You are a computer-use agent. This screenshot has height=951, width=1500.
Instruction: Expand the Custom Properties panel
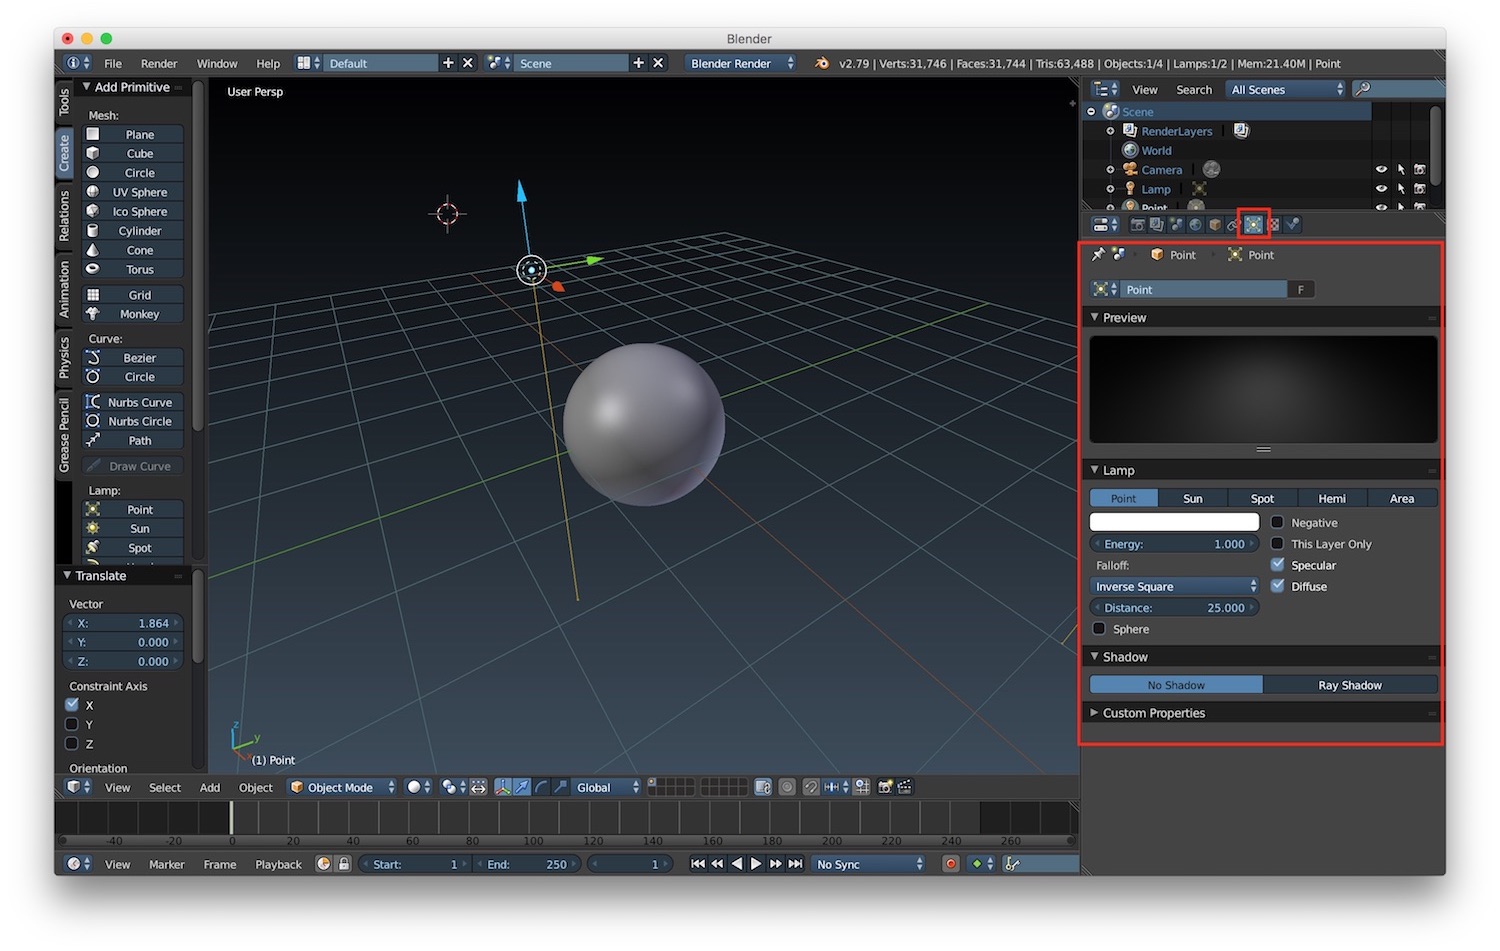pyautogui.click(x=1095, y=713)
